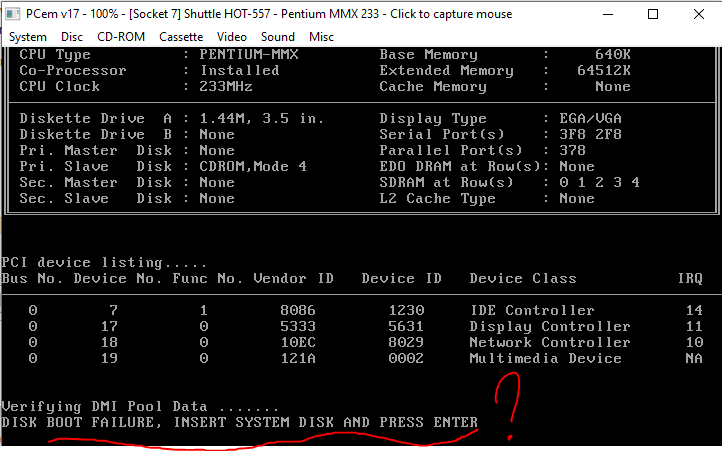Click the Verifying DMI Pool Data line

(140, 406)
